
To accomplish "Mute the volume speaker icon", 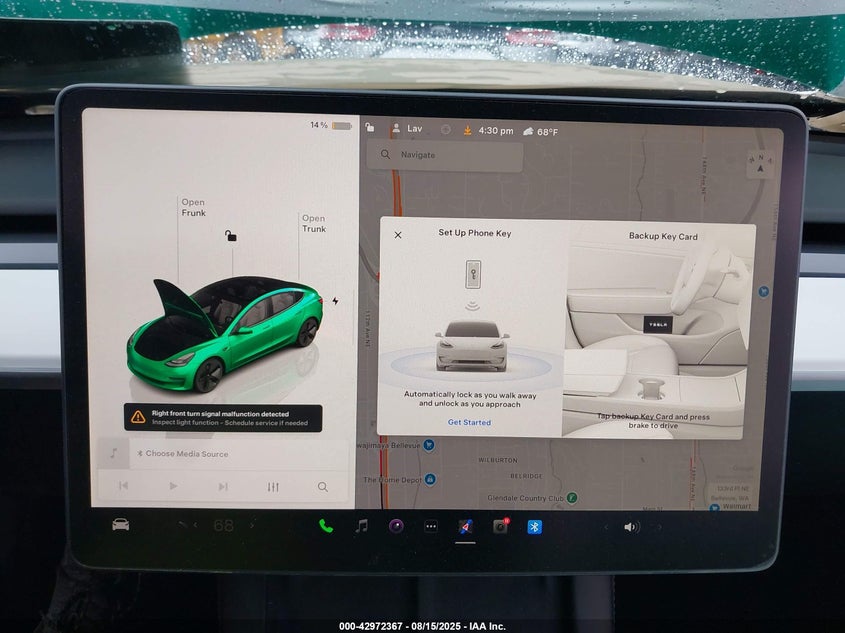I will click(x=631, y=527).
